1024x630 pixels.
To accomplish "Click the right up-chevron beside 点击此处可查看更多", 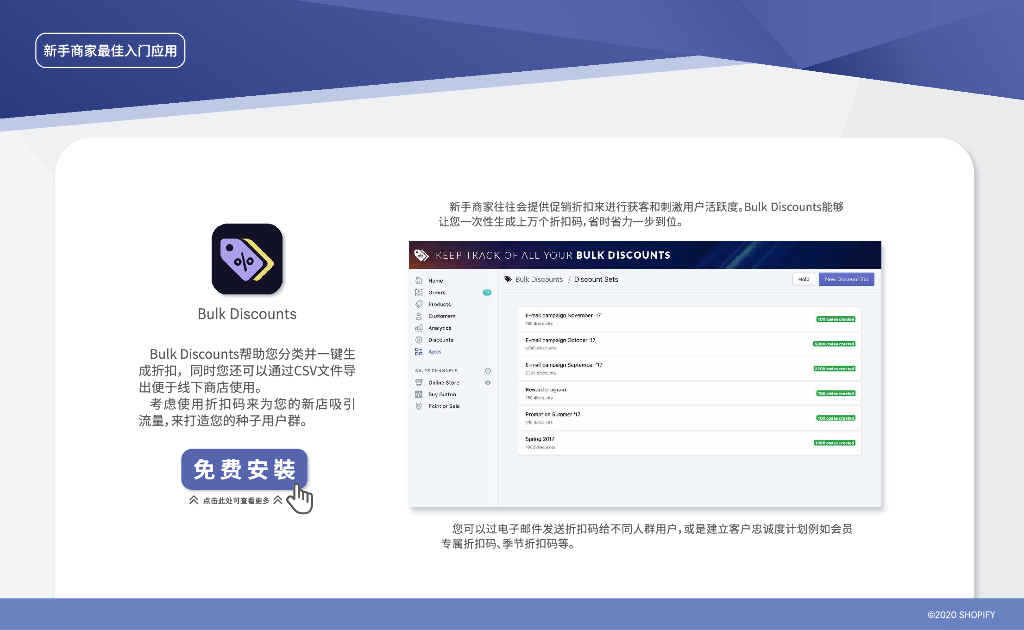I will point(278,500).
